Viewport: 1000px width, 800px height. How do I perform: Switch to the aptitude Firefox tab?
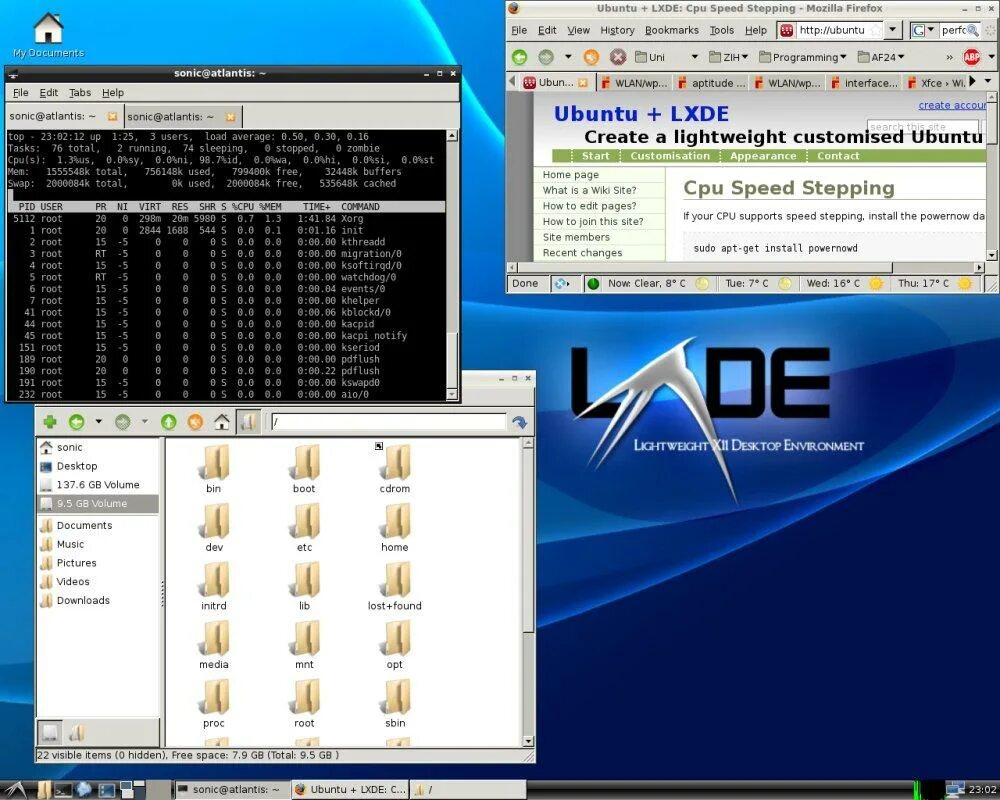(x=712, y=83)
